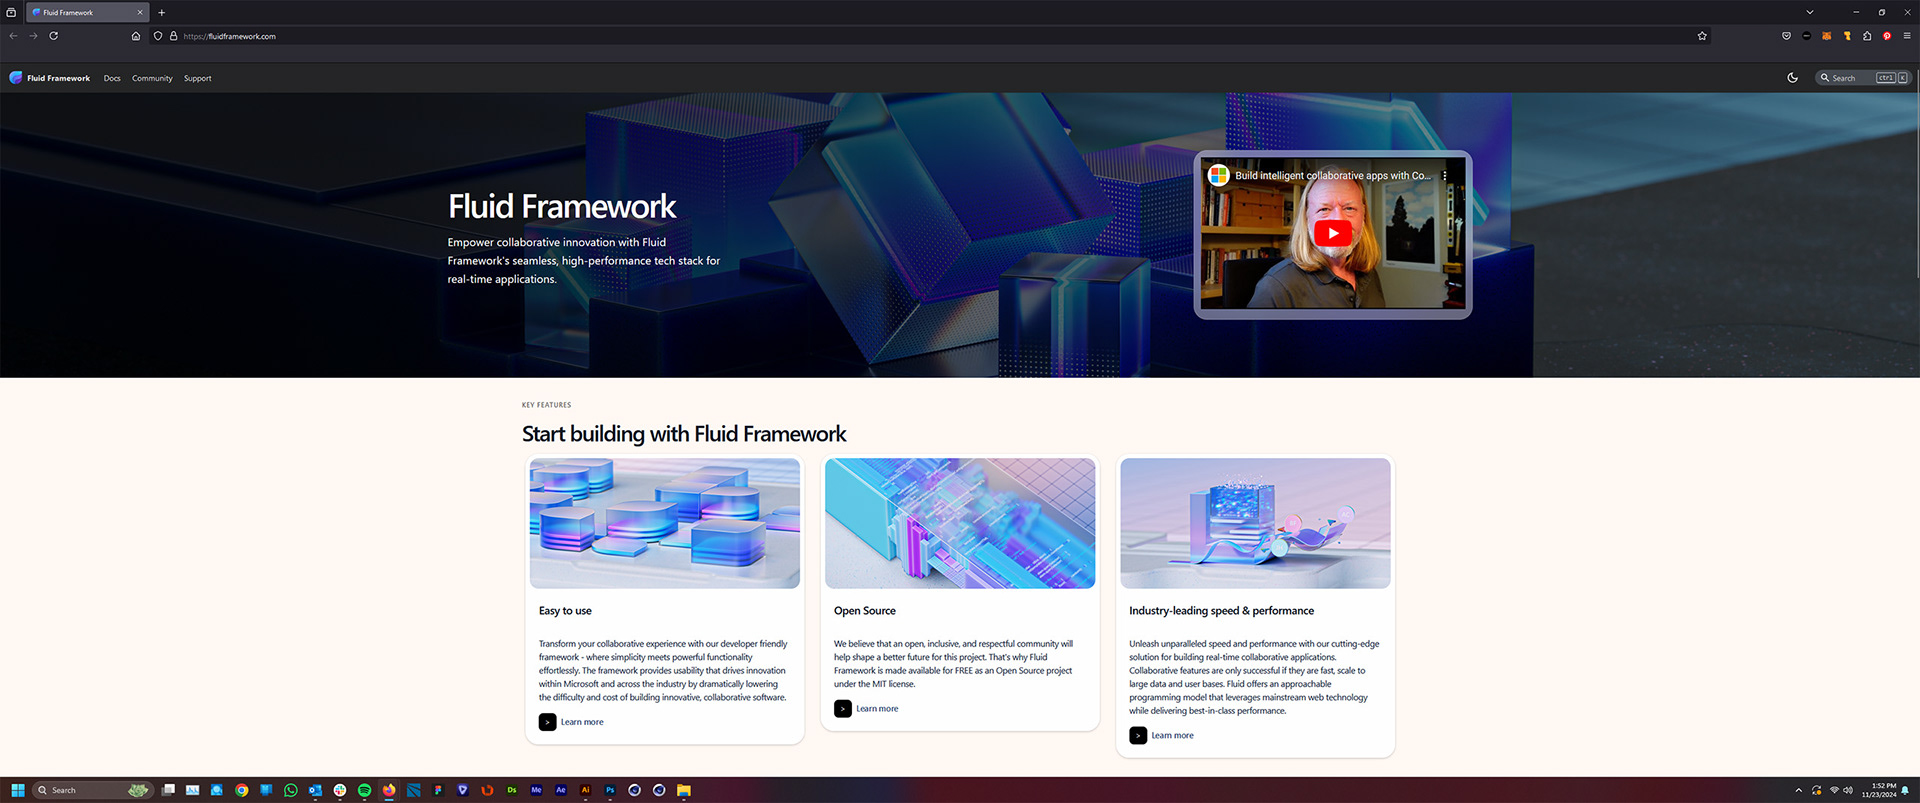Click the Wi-Fi network tray icon

pyautogui.click(x=1834, y=790)
